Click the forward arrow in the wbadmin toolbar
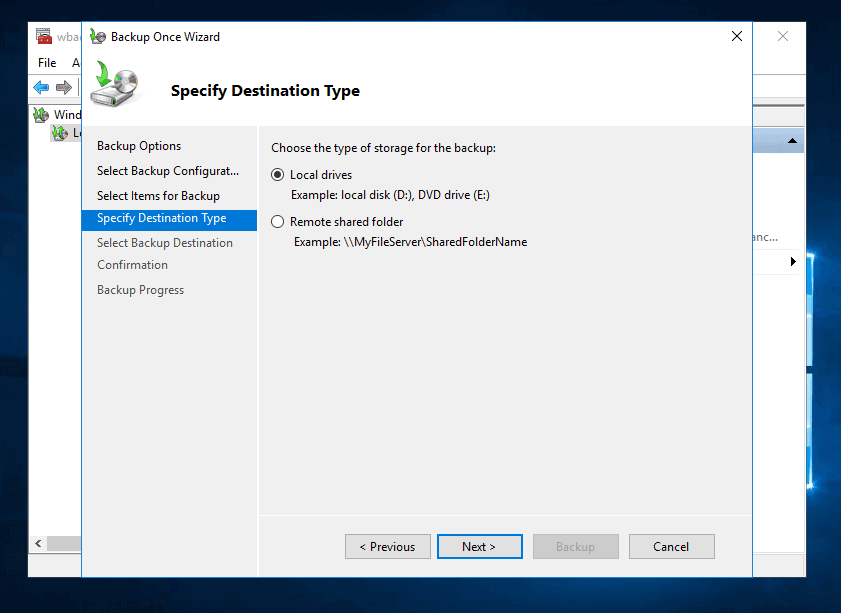The image size is (841, 613). click(x=64, y=88)
